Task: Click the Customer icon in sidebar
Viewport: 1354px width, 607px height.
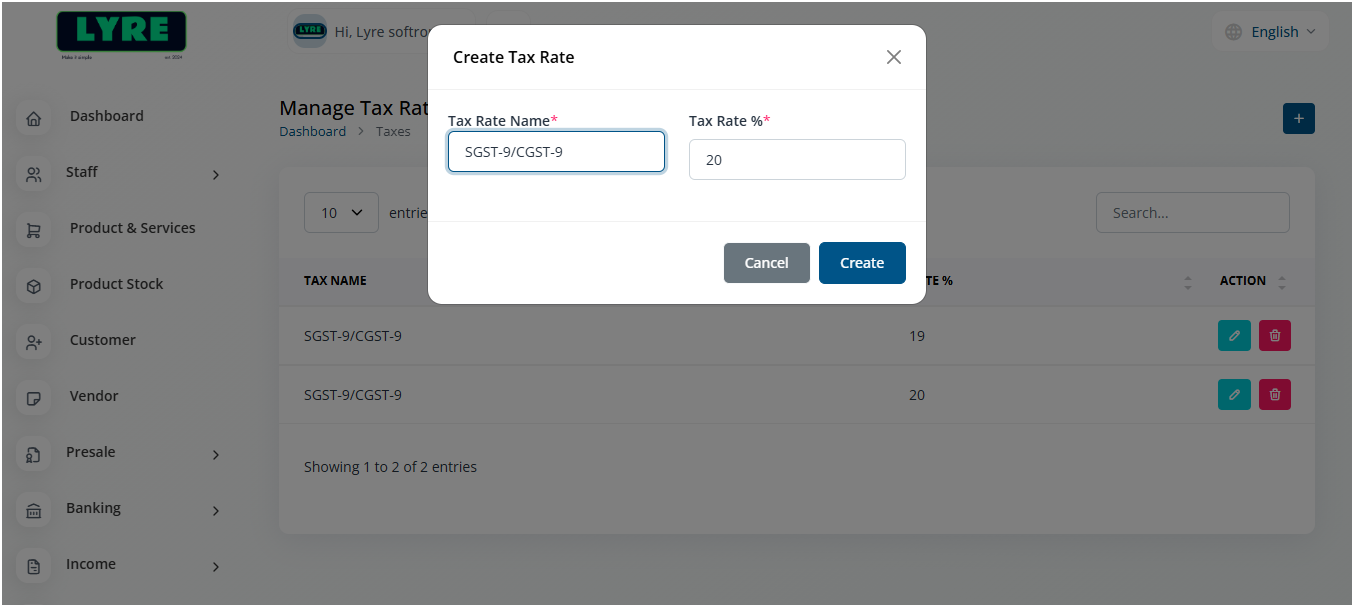Action: pyautogui.click(x=34, y=343)
